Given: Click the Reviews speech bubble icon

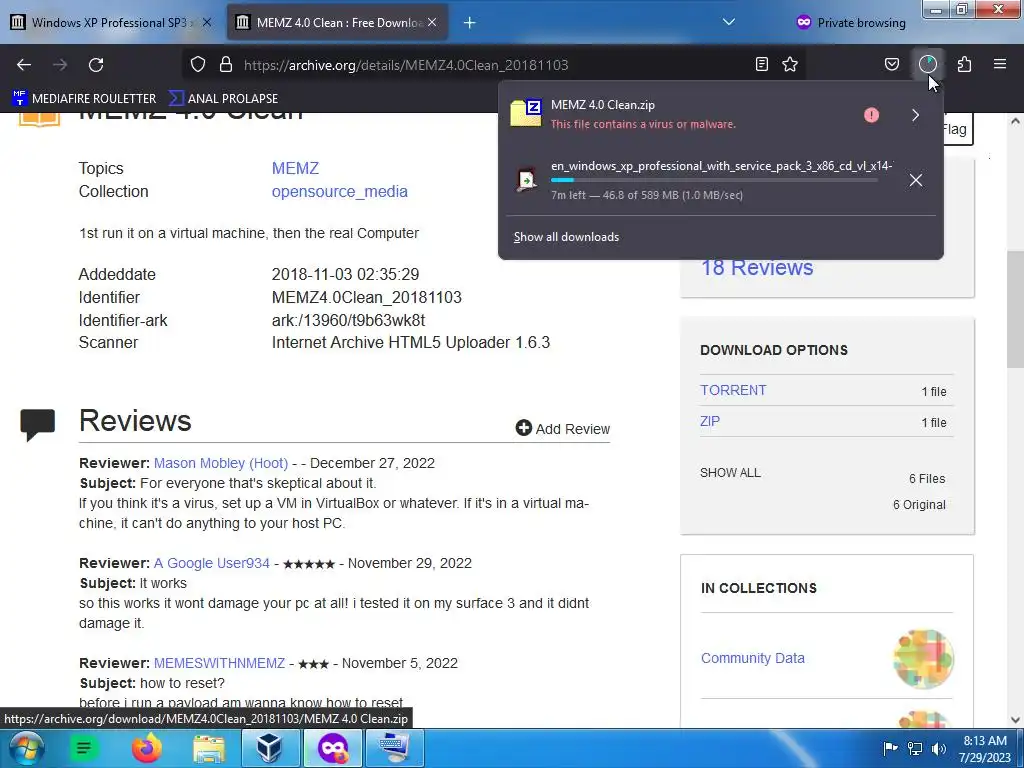Looking at the screenshot, I should click(x=37, y=424).
